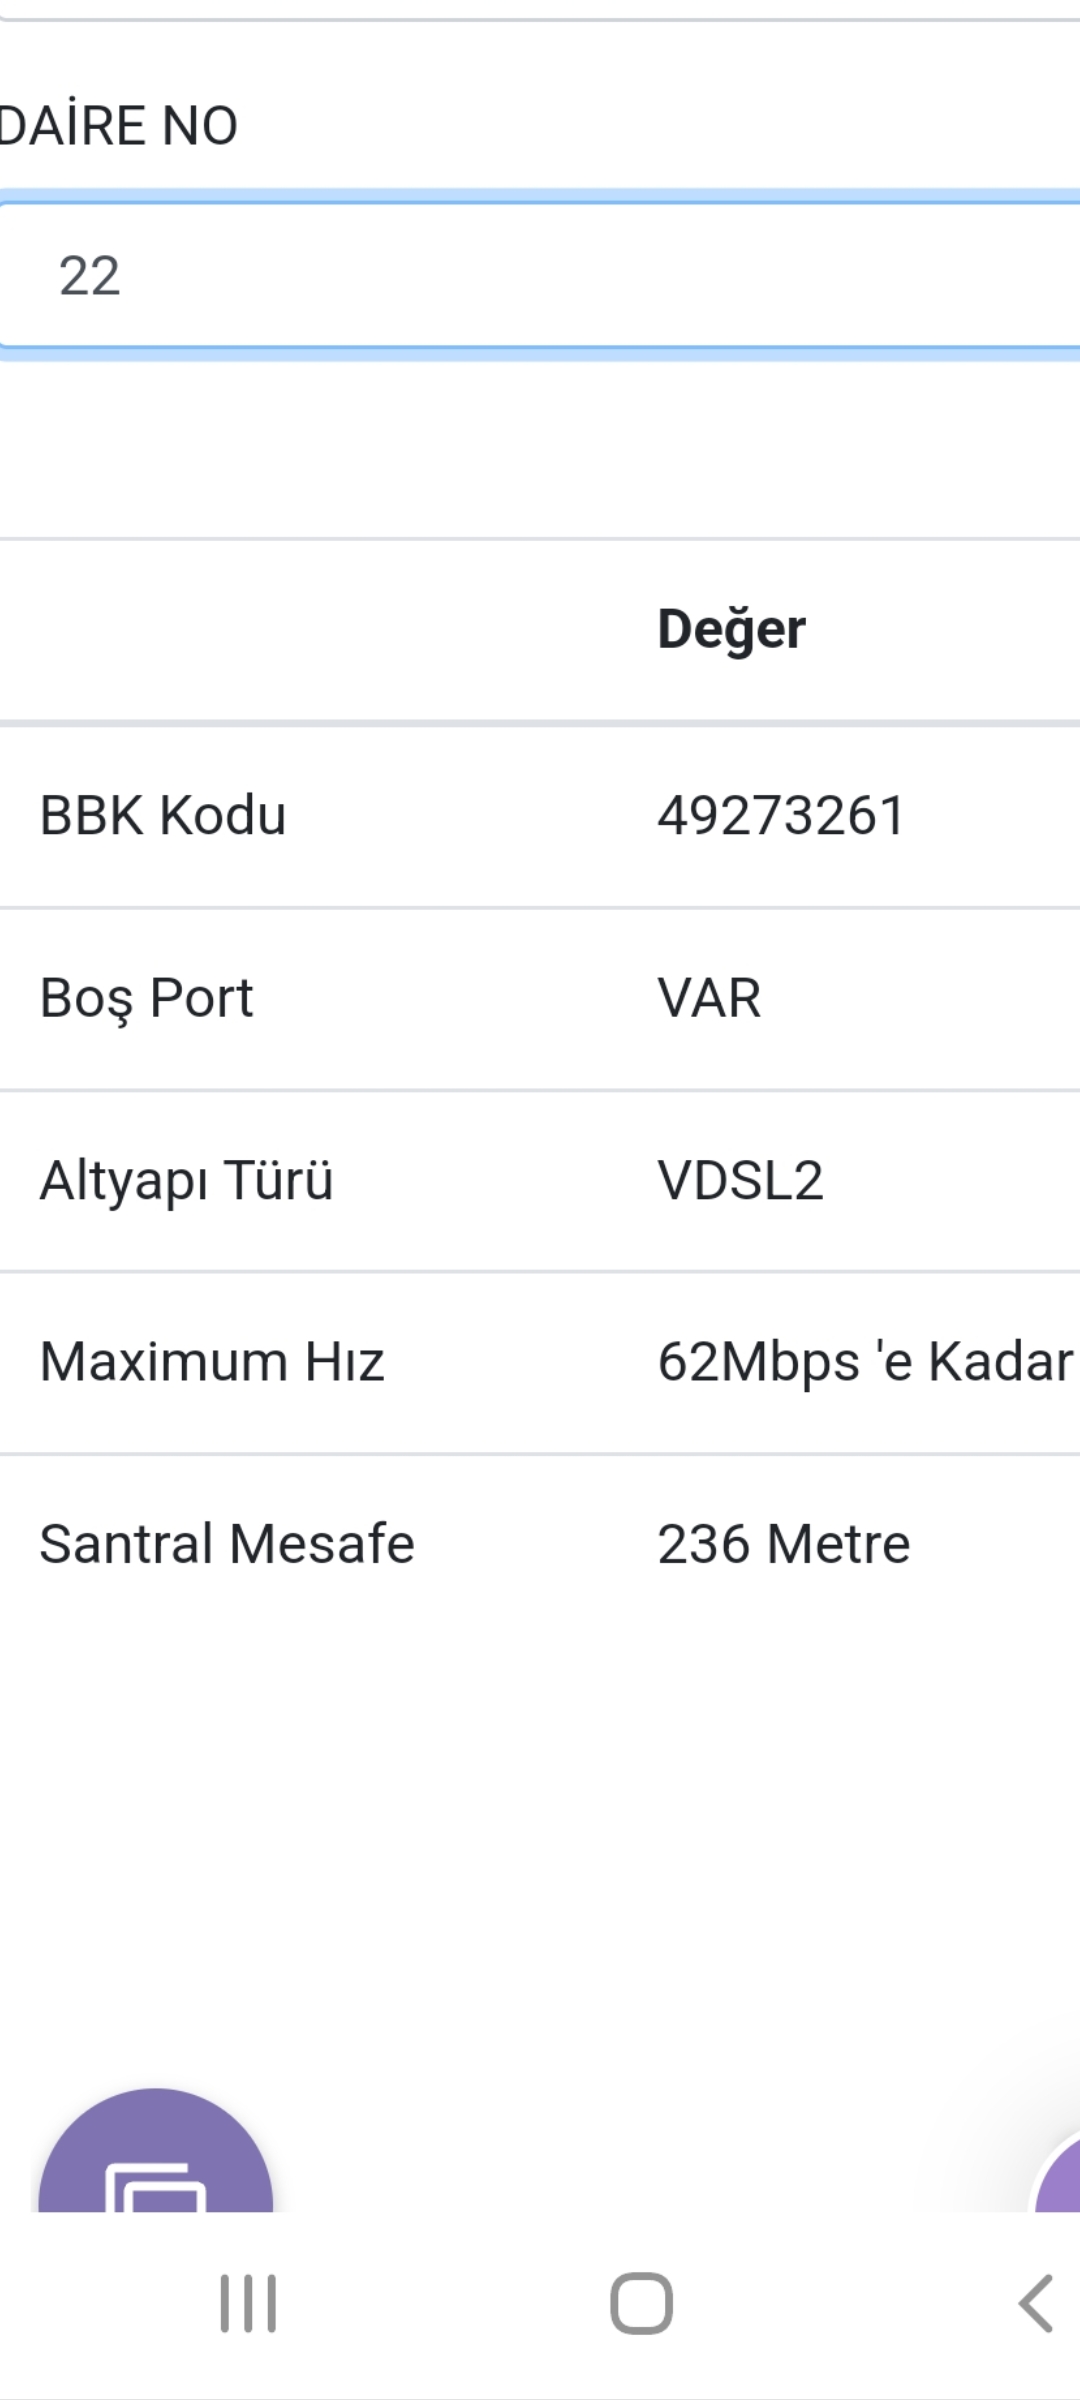Open Android recent apps navigation icon
Image resolution: width=1080 pixels, height=2400 pixels.
(x=248, y=2304)
